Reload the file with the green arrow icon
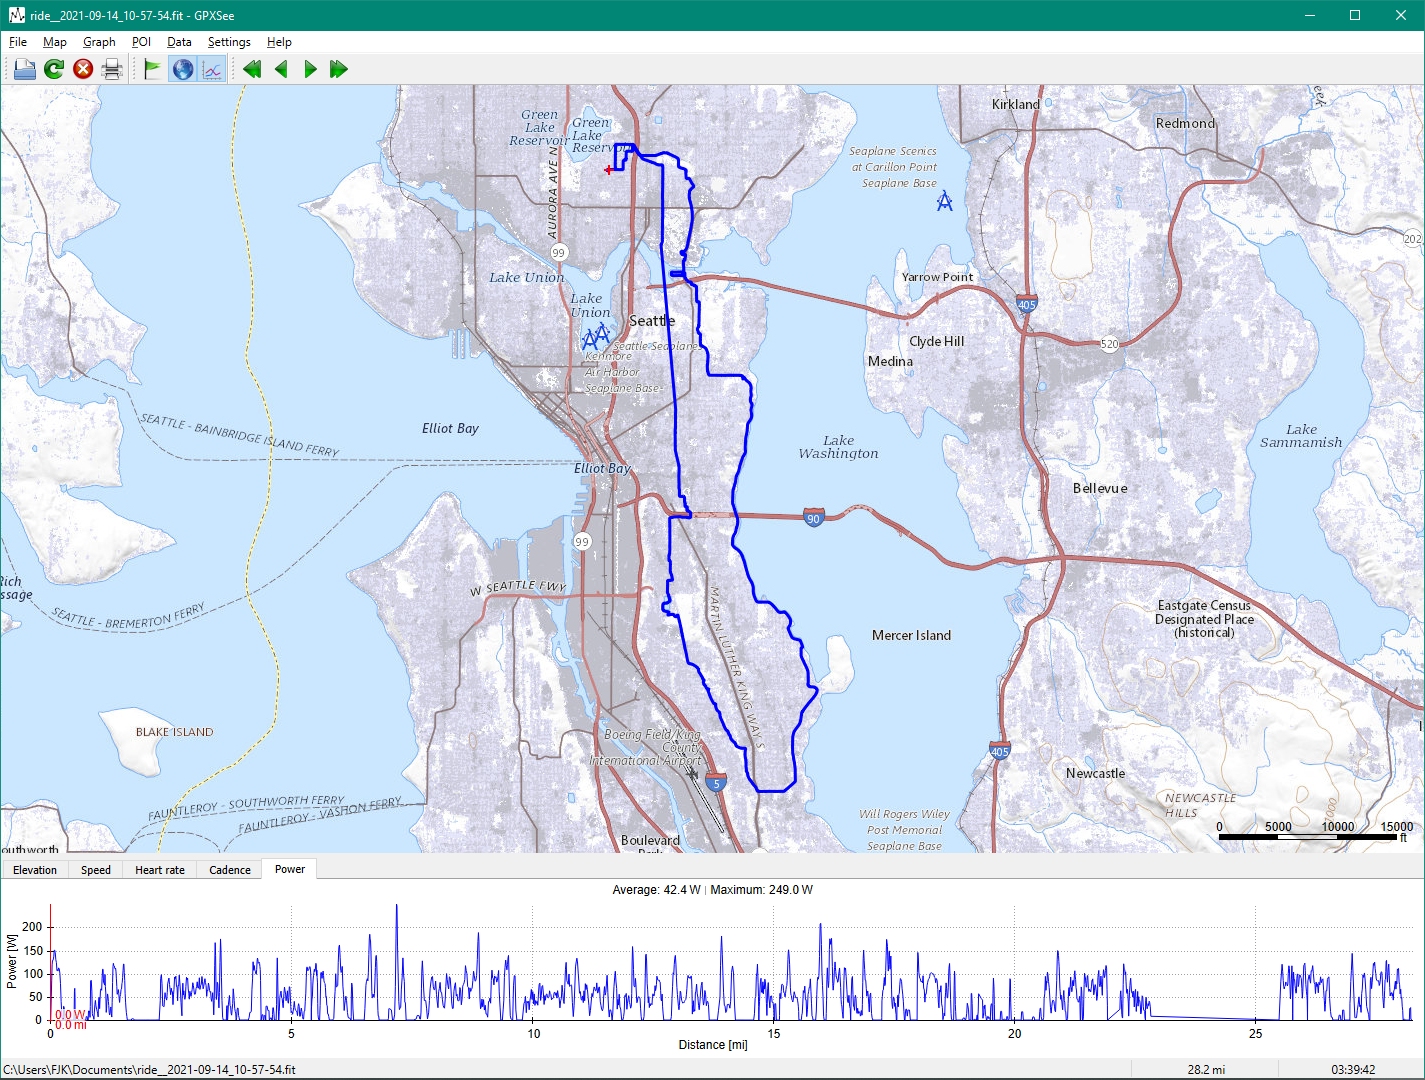 click(x=54, y=69)
